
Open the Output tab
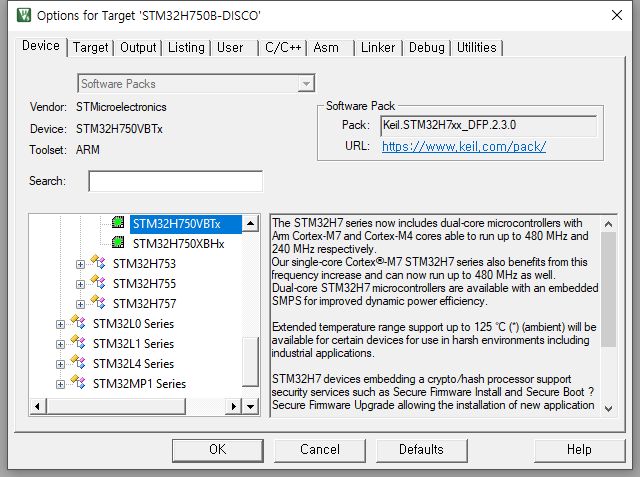coord(138,48)
